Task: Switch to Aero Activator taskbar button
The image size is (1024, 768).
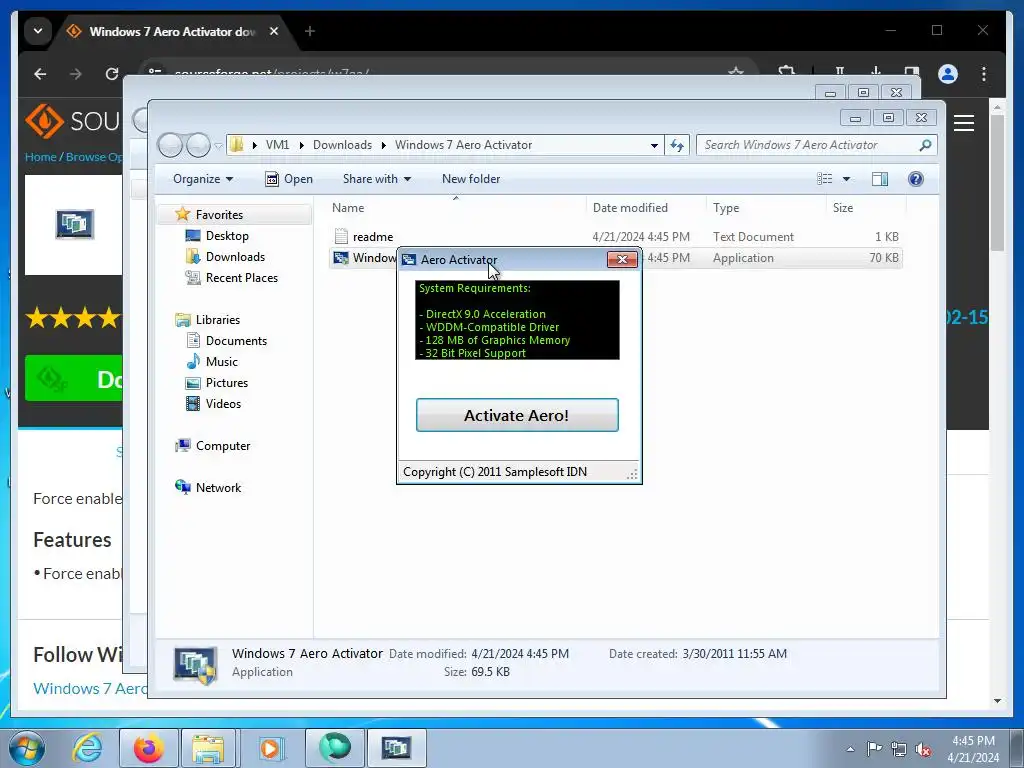Action: [x=396, y=748]
